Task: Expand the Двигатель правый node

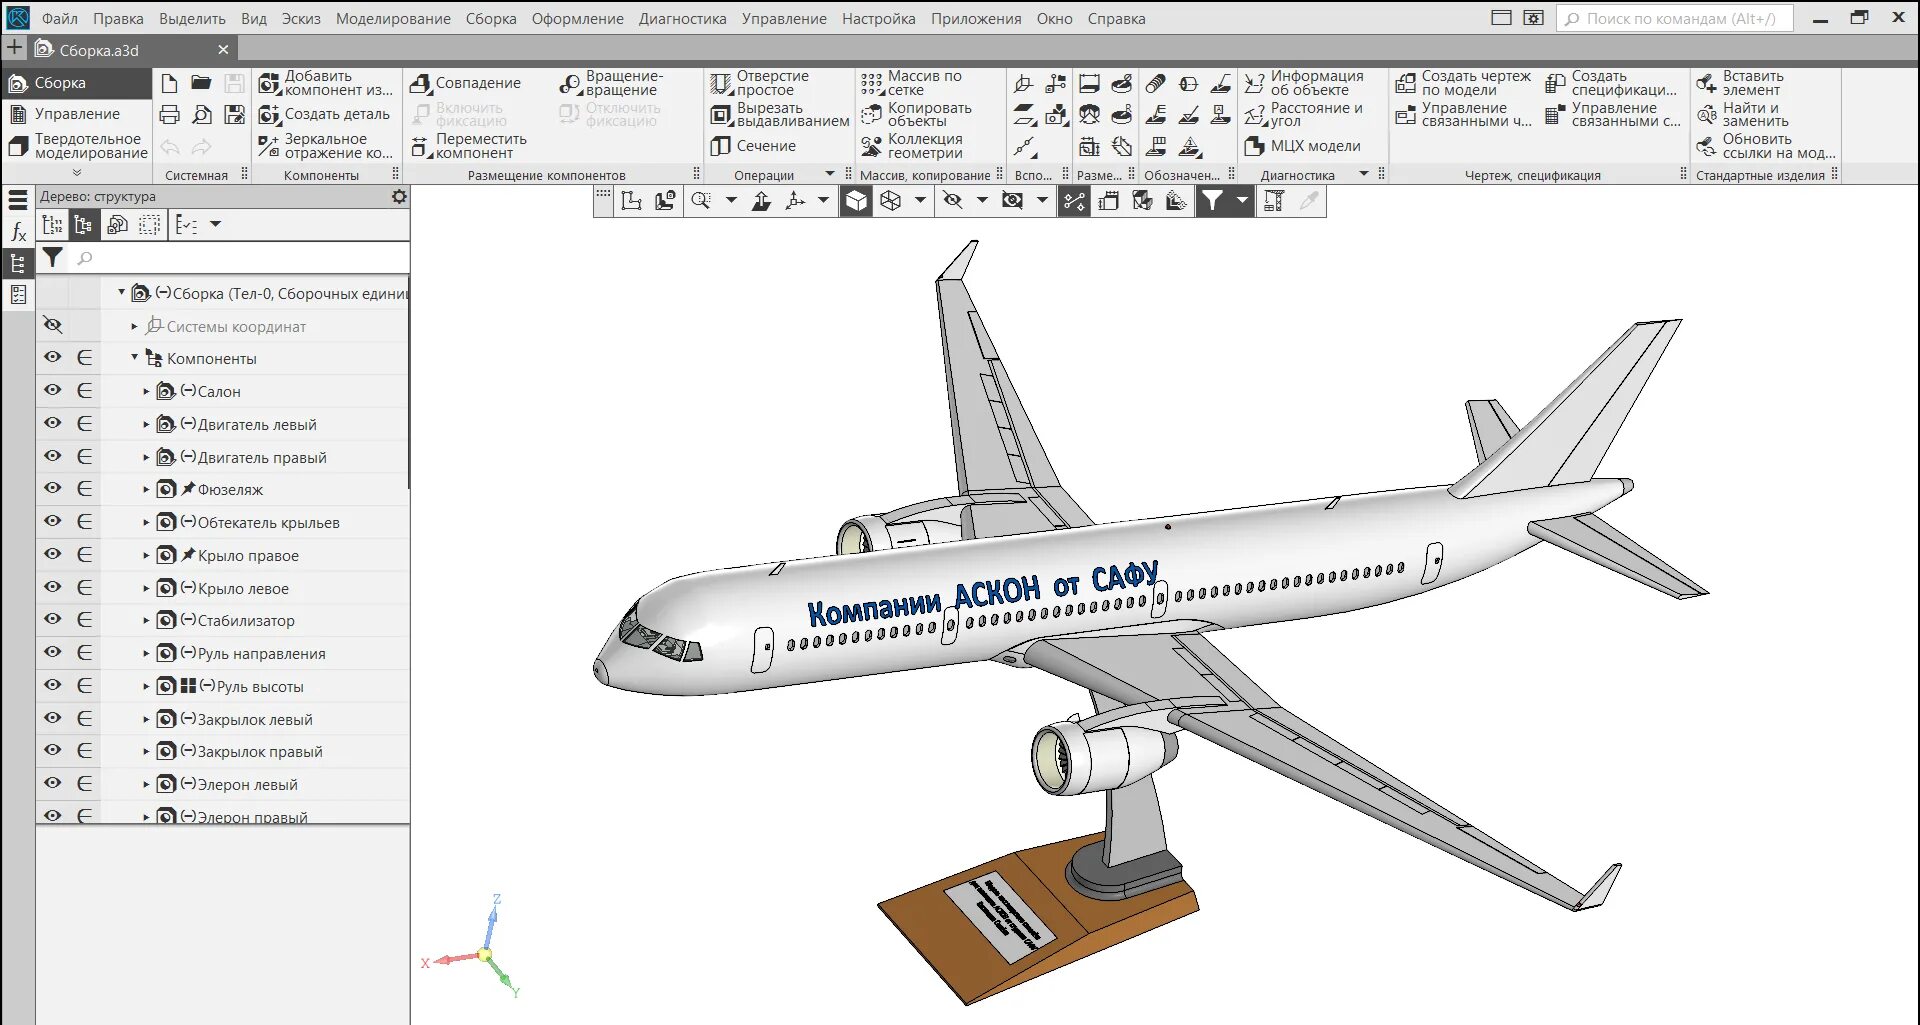Action: click(x=146, y=458)
